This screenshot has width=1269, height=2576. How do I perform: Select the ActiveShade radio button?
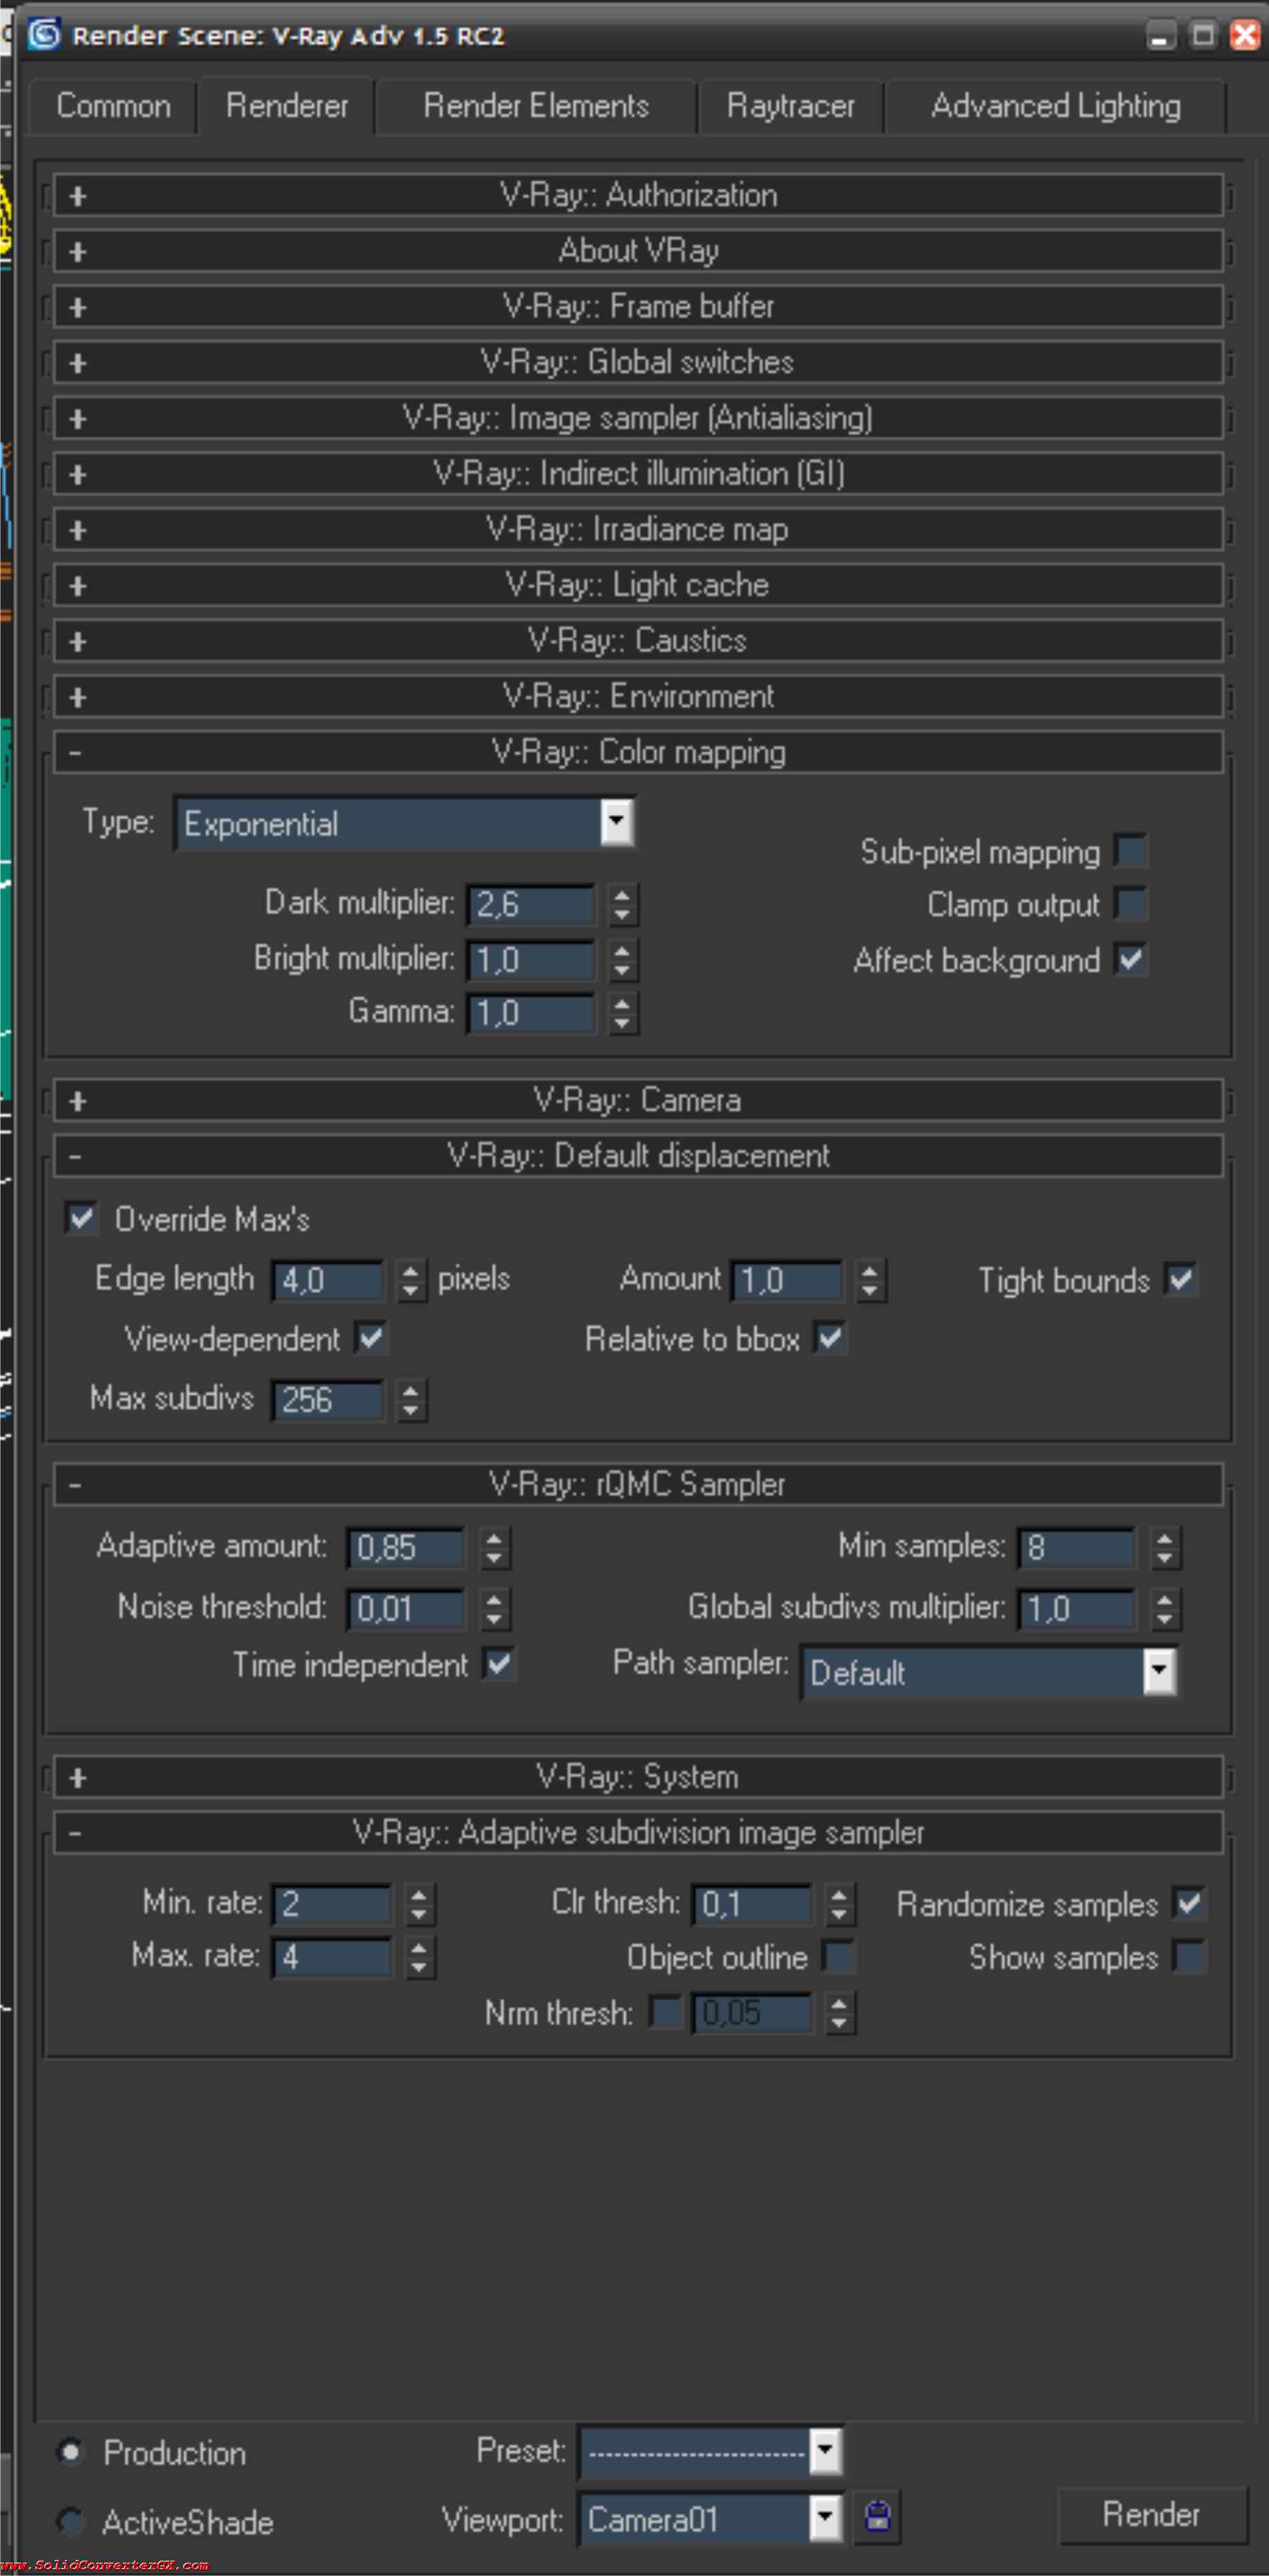pyautogui.click(x=71, y=2521)
